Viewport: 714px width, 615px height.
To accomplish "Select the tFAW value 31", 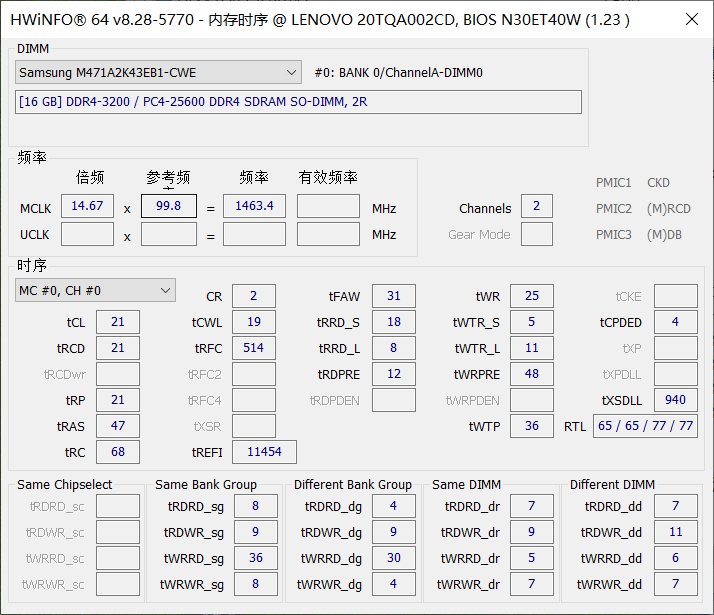I will (394, 296).
